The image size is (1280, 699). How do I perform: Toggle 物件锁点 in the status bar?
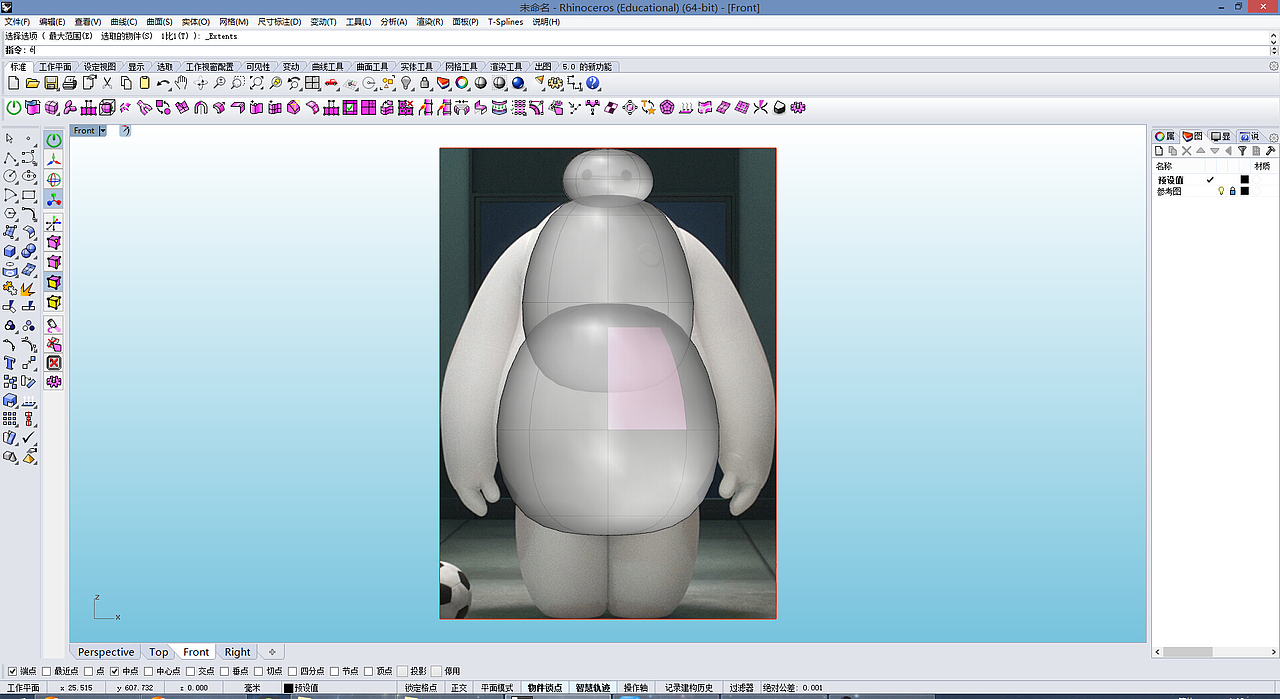click(544, 688)
